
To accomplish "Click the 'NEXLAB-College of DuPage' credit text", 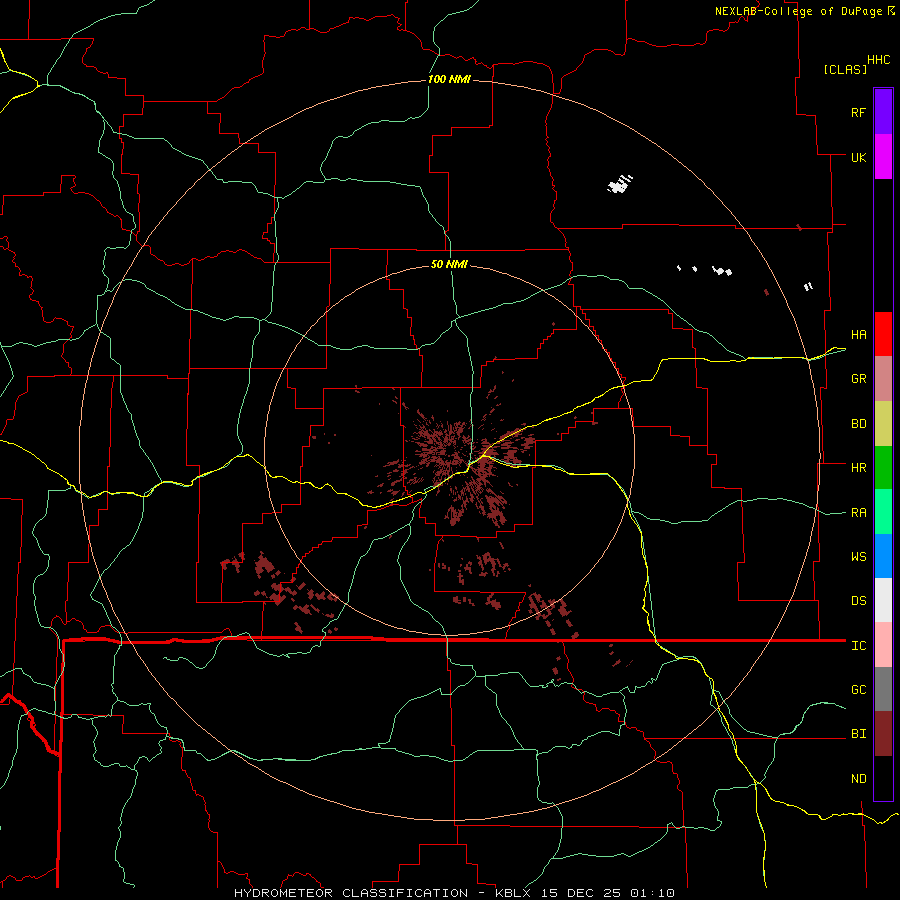I will click(798, 11).
